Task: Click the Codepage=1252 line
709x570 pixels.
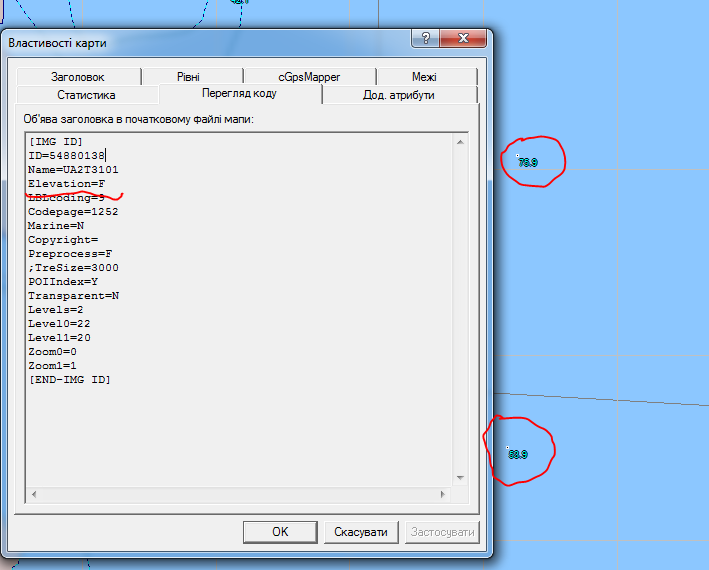Action: [x=73, y=212]
